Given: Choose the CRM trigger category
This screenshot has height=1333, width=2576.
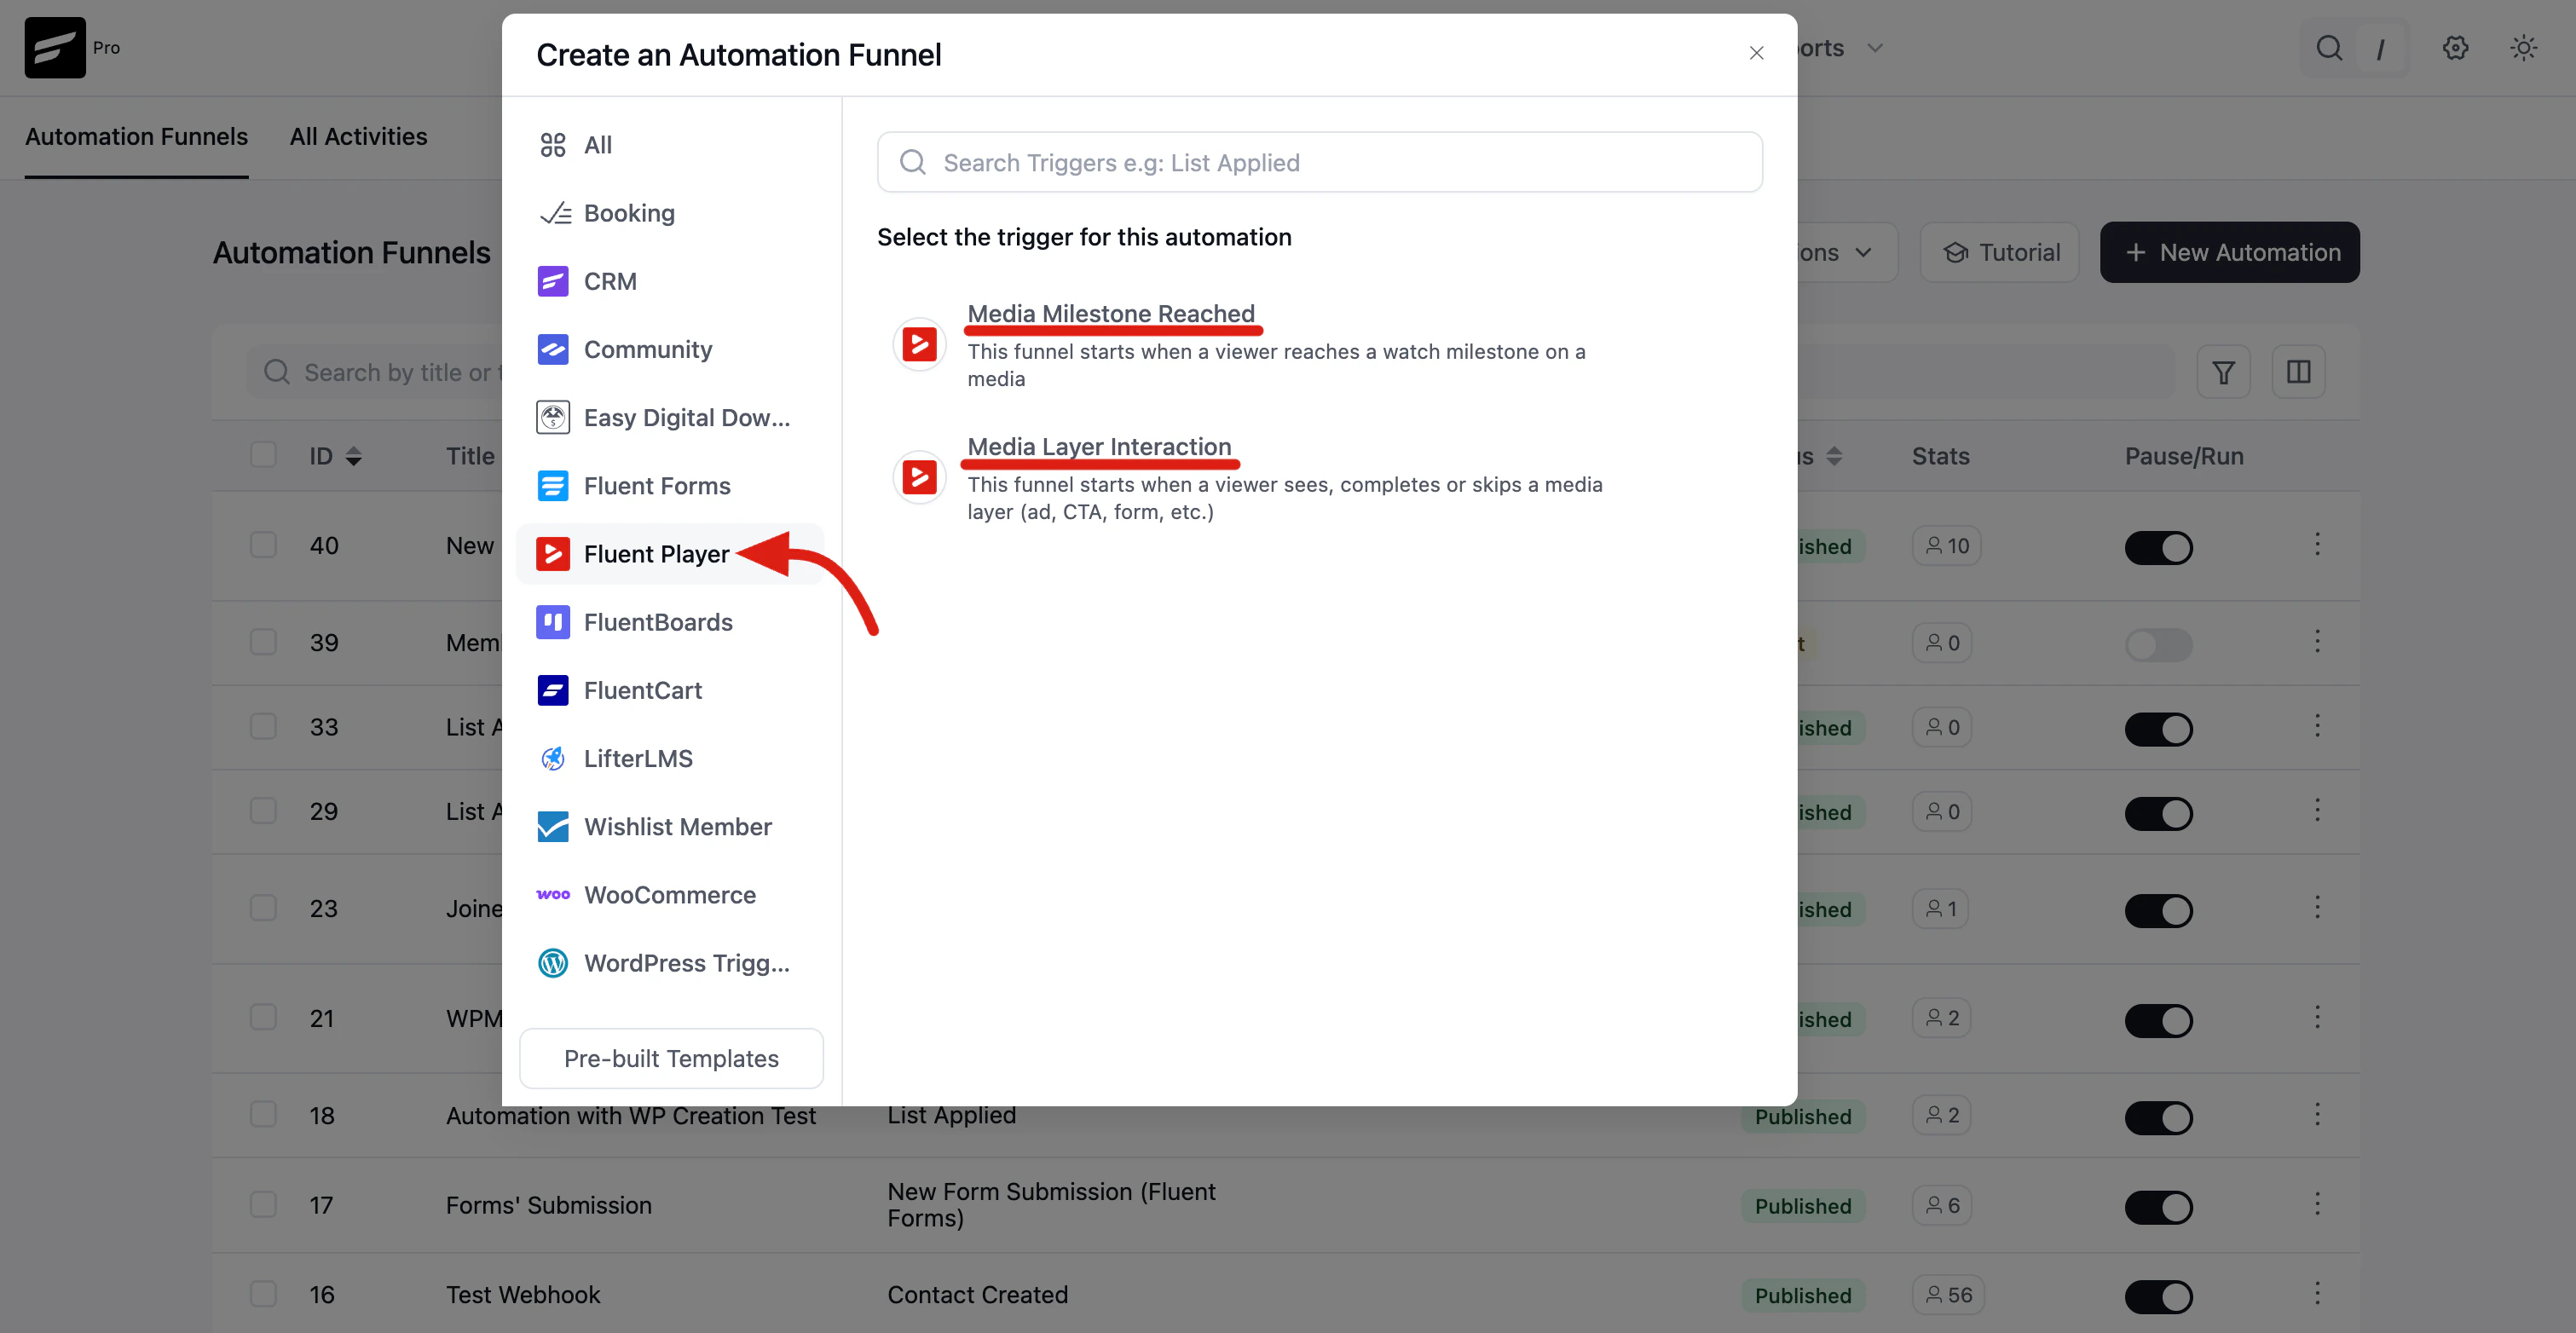Looking at the screenshot, I should click(x=669, y=281).
